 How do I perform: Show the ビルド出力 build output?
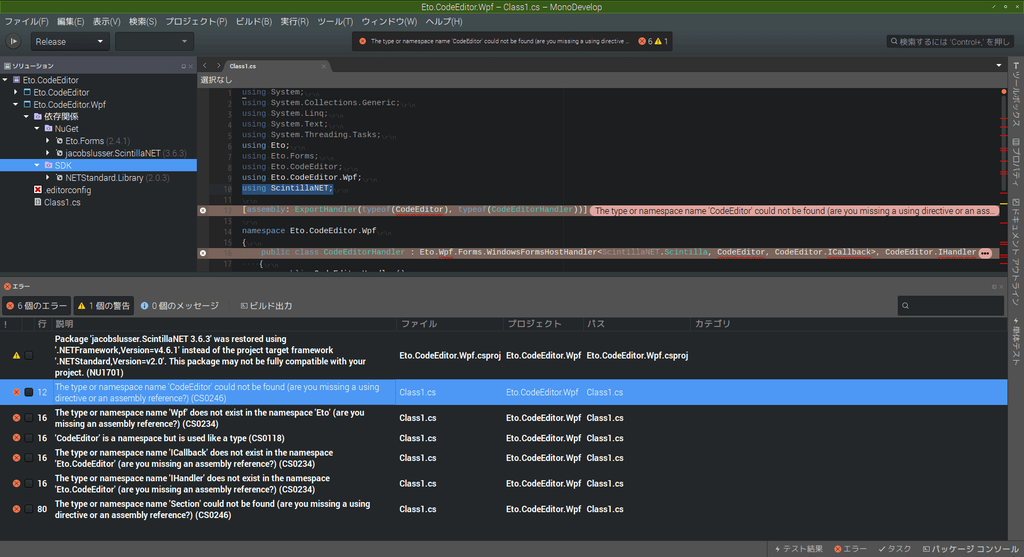[x=266, y=306]
